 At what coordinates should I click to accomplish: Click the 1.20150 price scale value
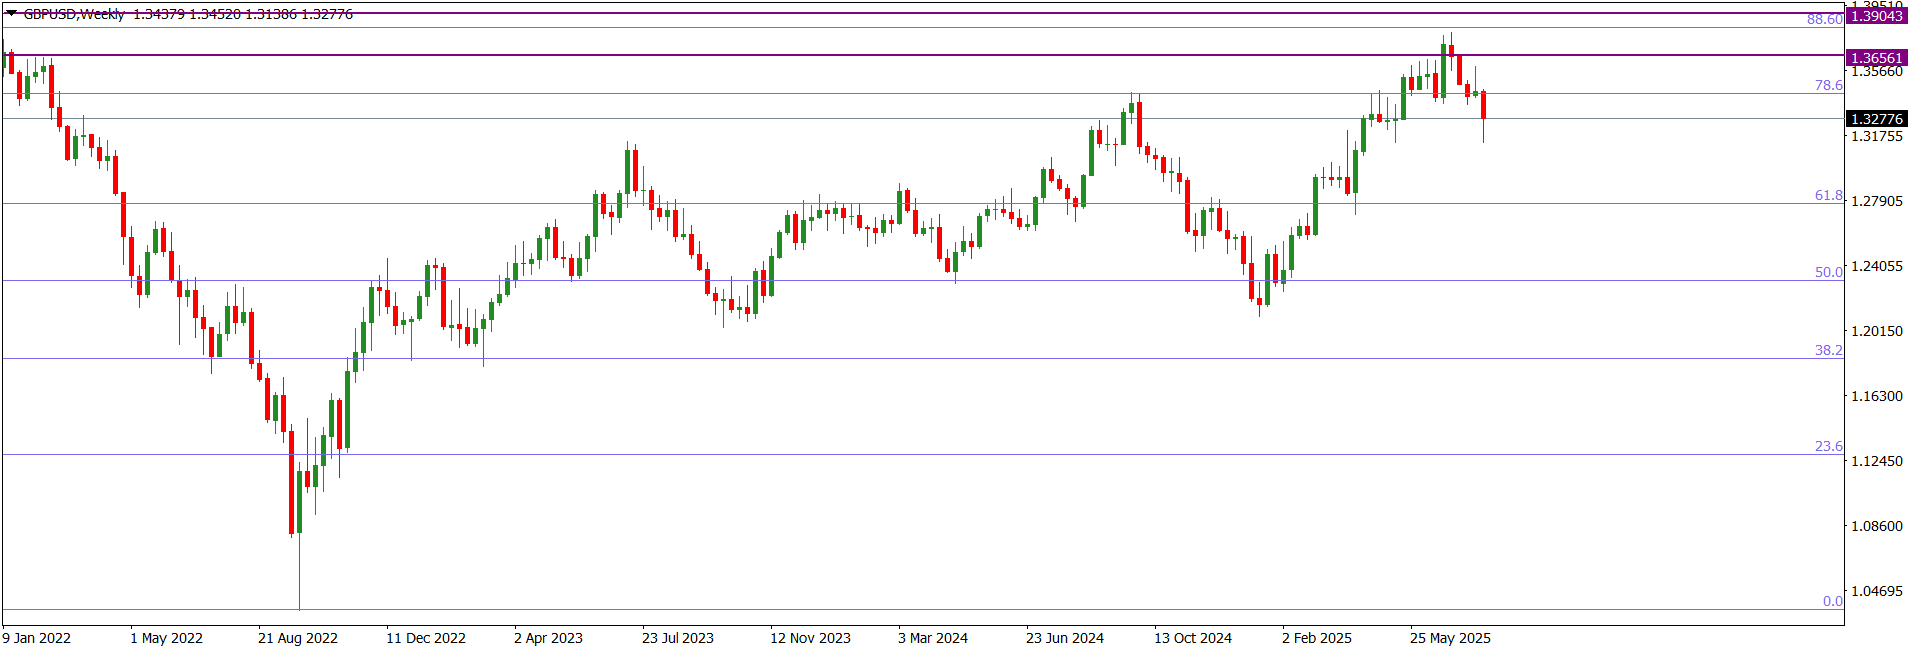pyautogui.click(x=1877, y=331)
